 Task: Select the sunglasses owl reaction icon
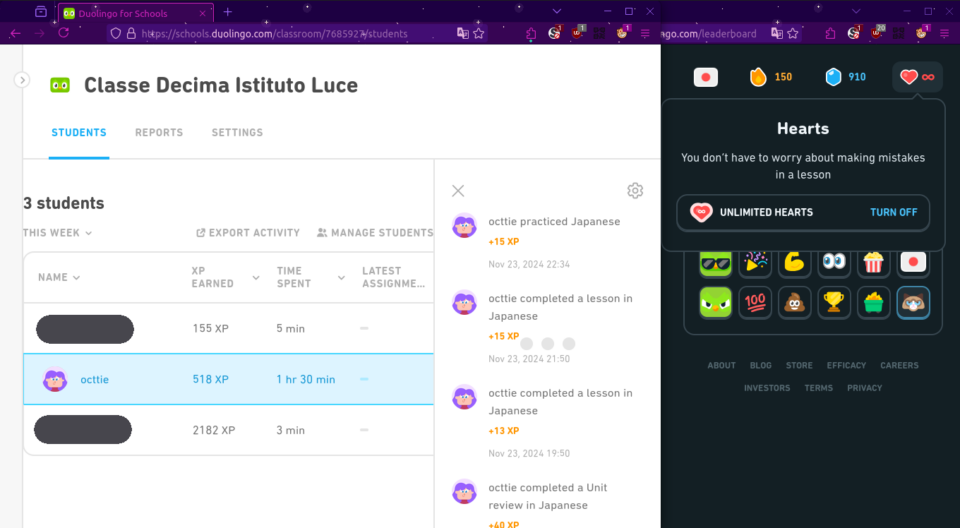(715, 262)
